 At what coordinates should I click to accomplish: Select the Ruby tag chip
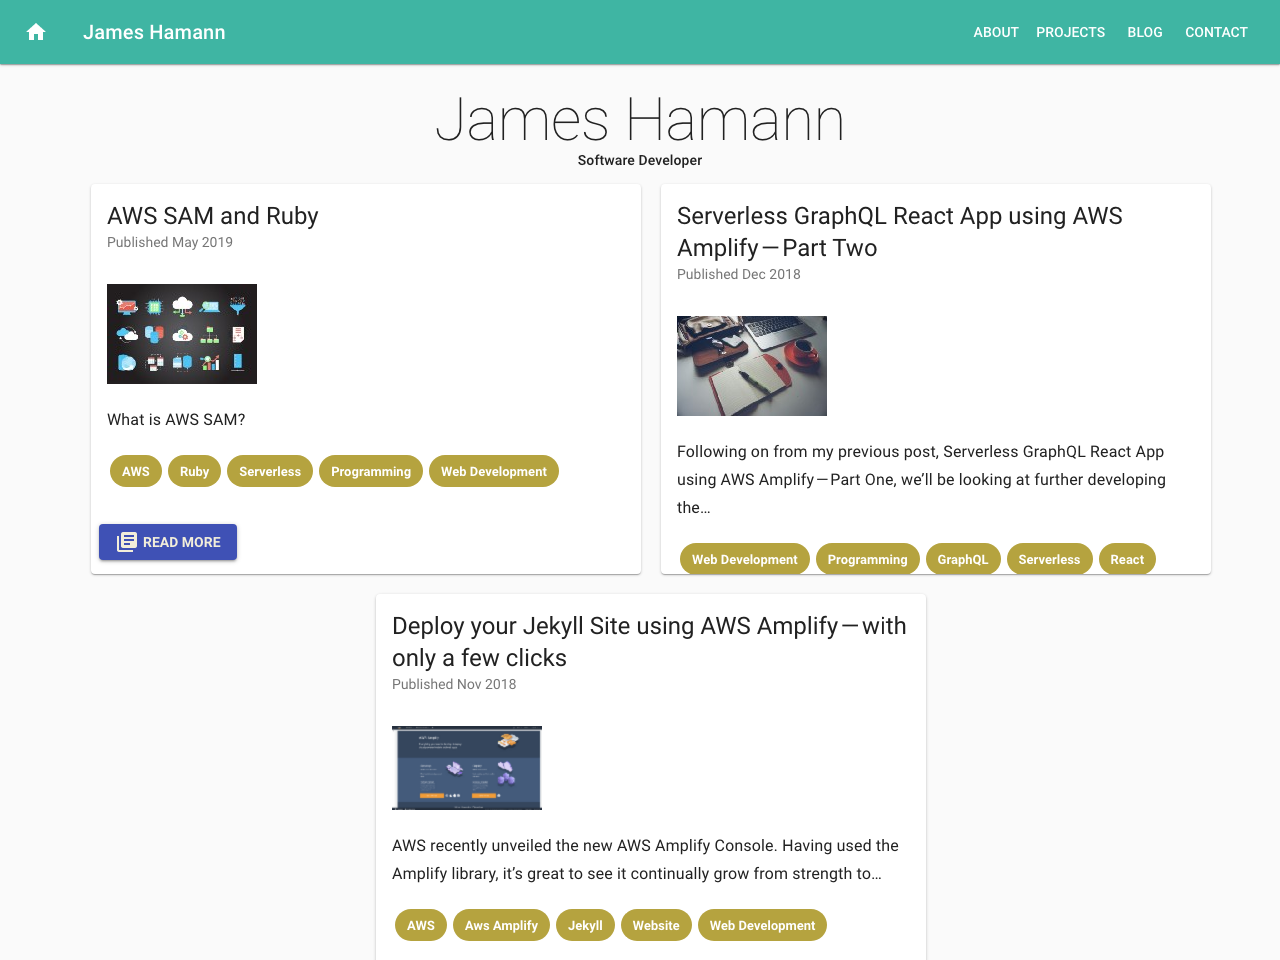(194, 471)
